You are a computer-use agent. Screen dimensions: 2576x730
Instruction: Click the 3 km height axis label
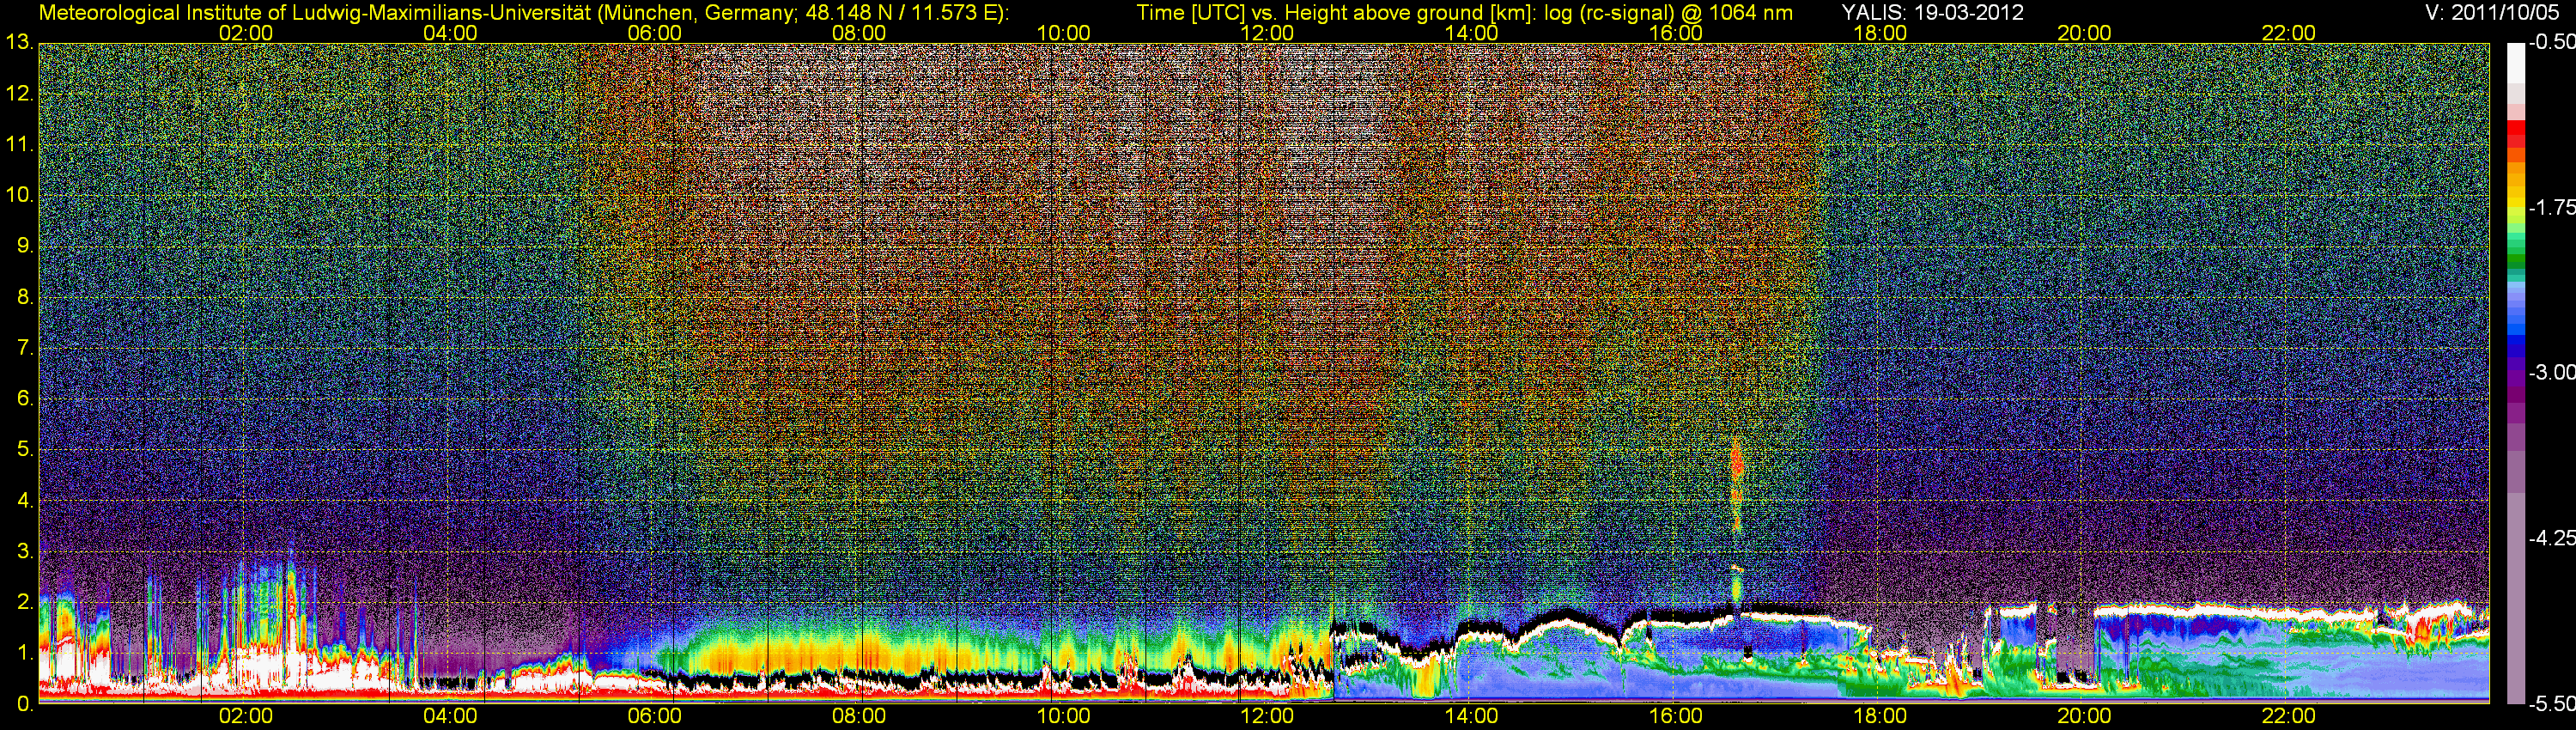tap(25, 551)
